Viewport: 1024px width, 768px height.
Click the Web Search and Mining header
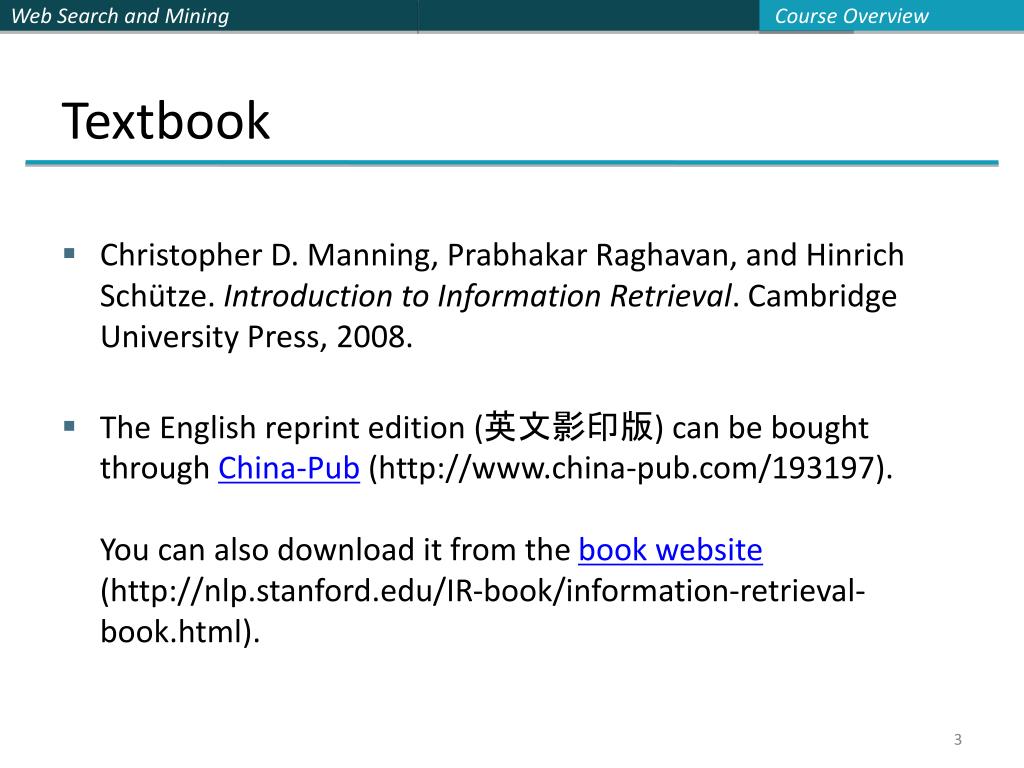[x=120, y=16]
